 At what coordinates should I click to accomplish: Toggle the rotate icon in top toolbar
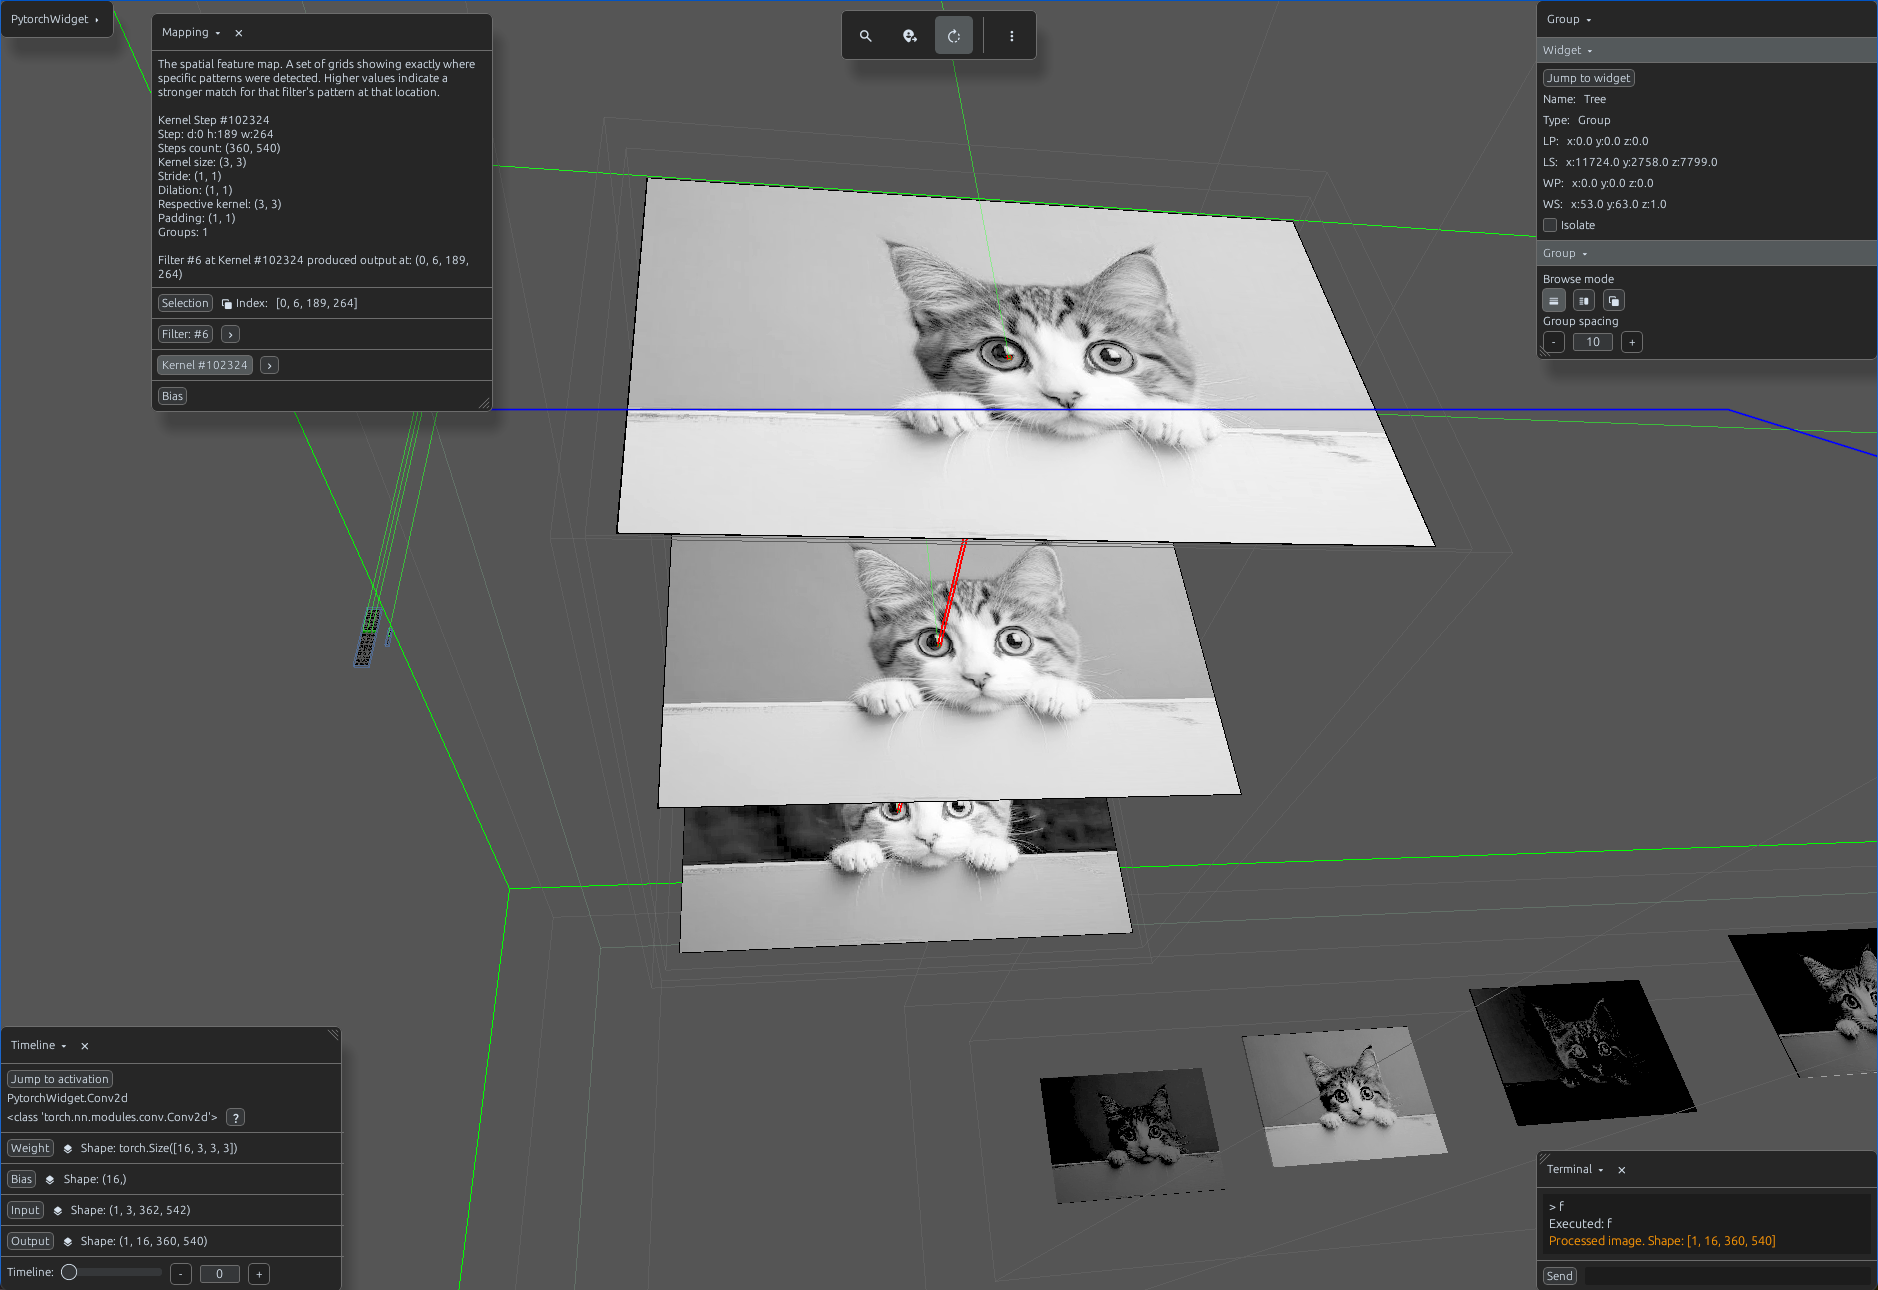954,36
